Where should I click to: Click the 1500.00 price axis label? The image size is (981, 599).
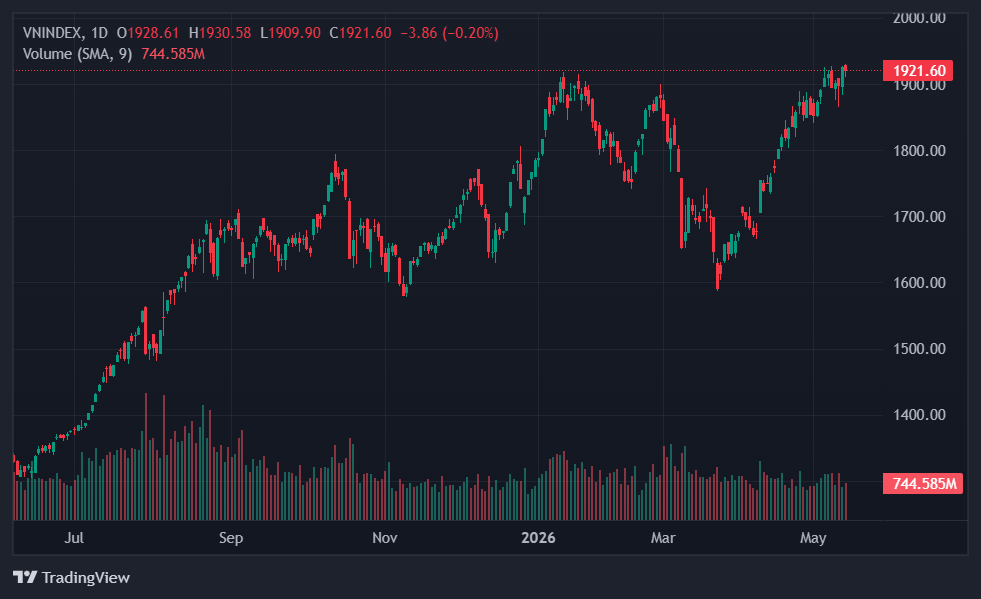click(919, 349)
